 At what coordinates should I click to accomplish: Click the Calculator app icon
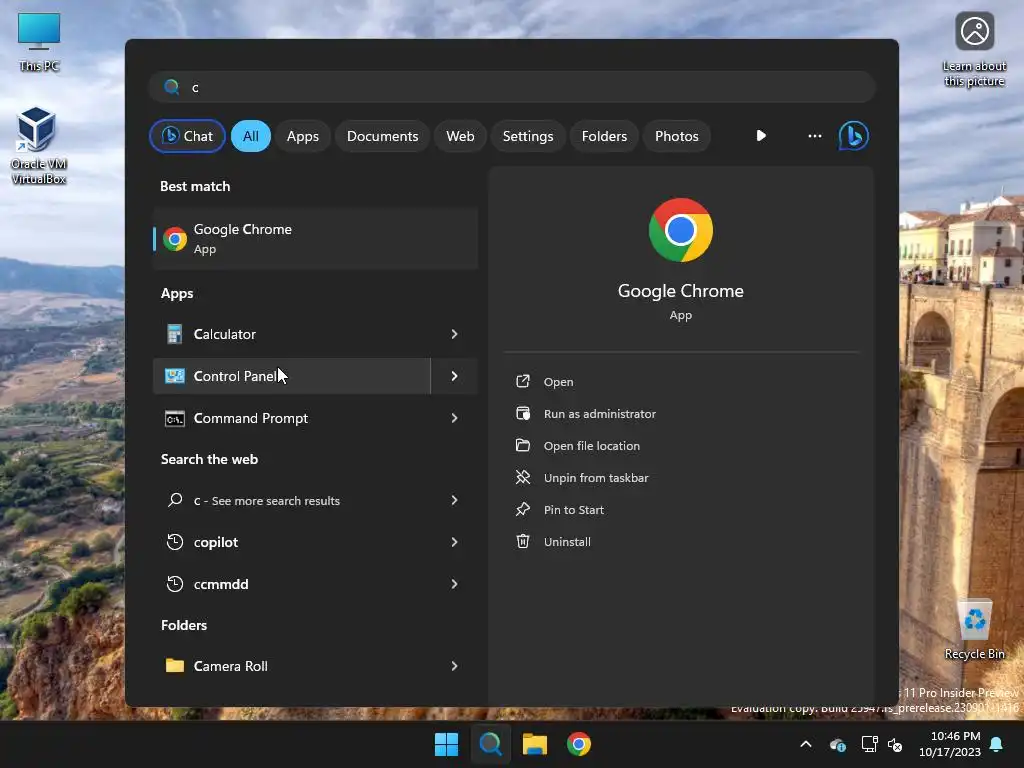click(x=174, y=334)
